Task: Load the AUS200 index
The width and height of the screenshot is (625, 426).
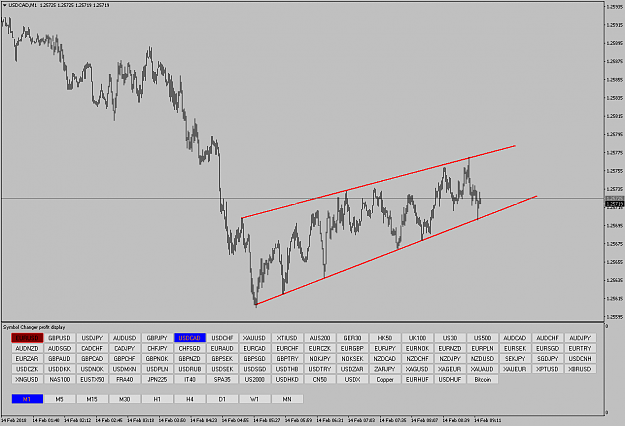Action: click(x=320, y=338)
